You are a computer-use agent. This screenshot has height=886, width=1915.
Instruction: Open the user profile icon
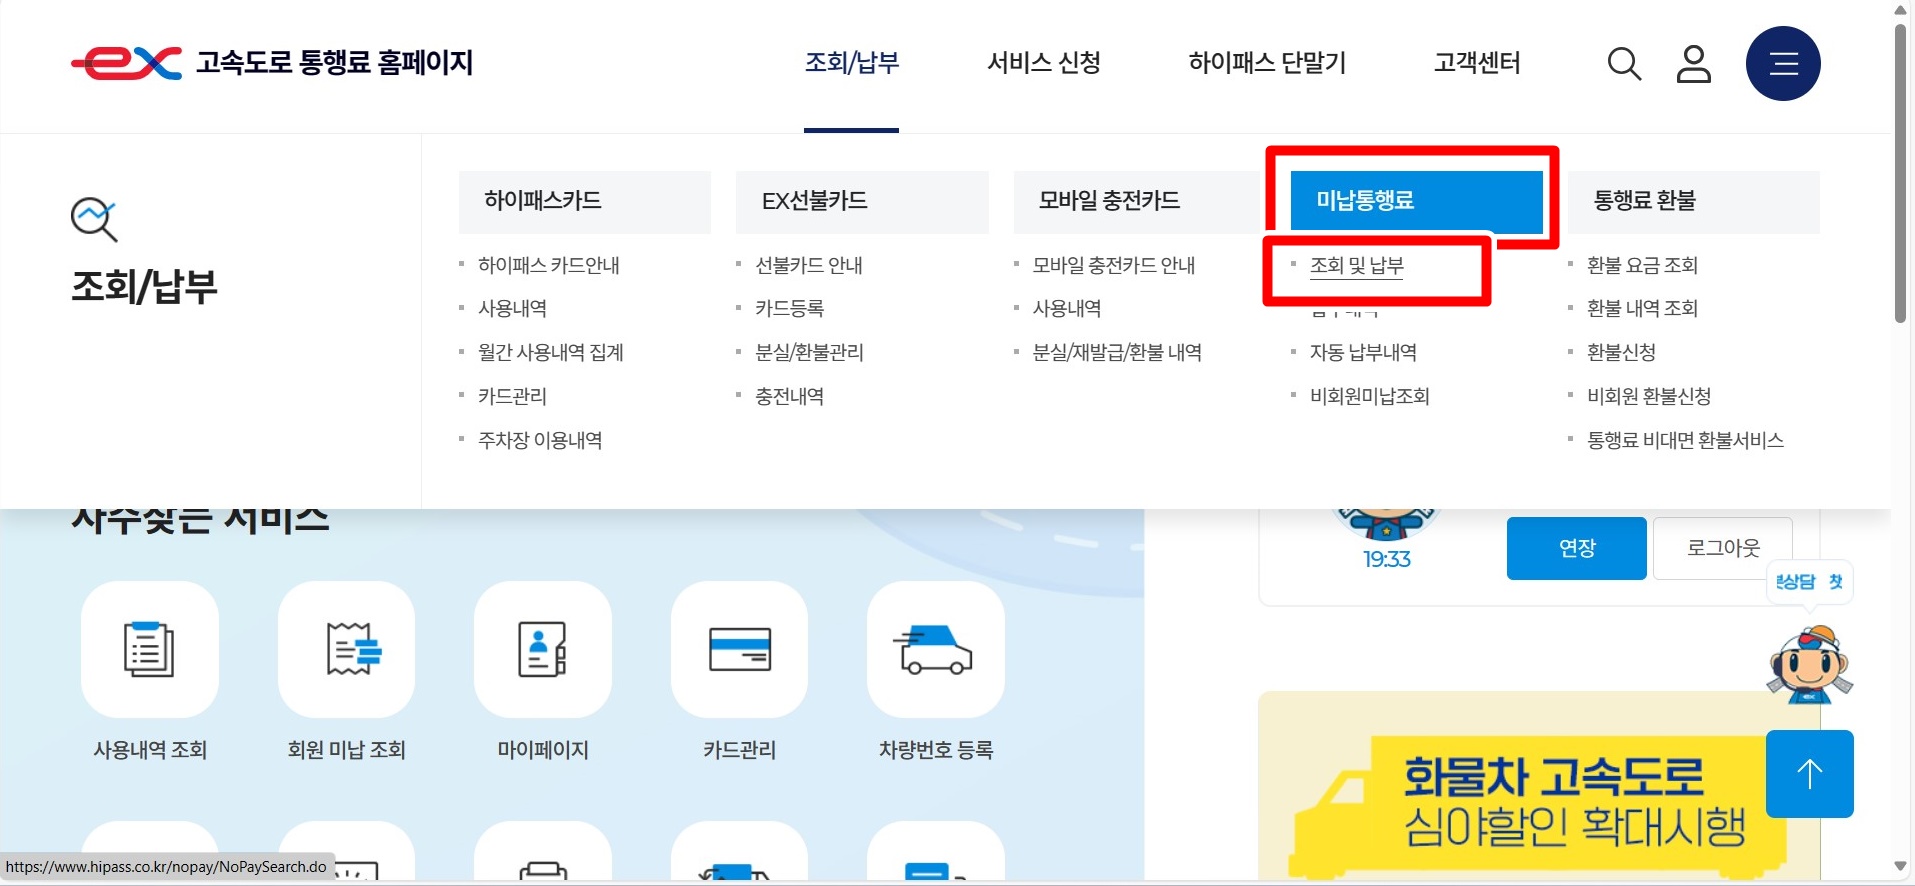[1693, 64]
